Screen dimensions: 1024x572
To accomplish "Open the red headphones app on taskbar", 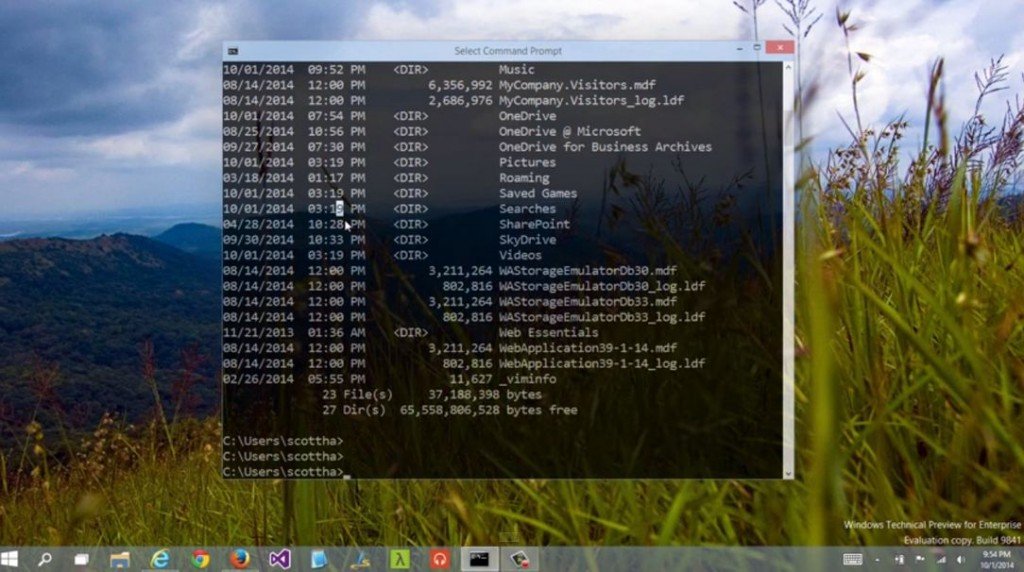I will 439,559.
